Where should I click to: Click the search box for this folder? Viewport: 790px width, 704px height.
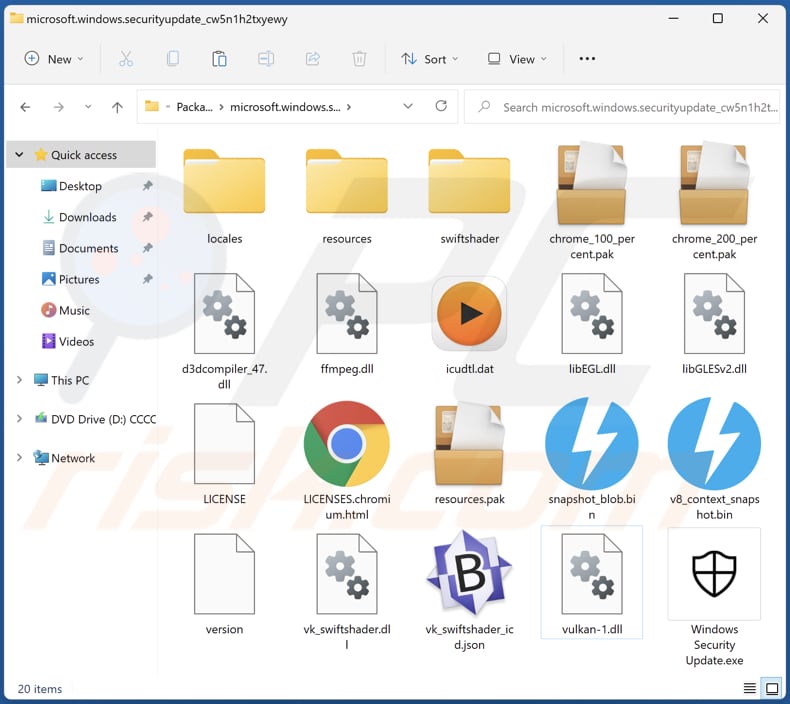pos(622,107)
